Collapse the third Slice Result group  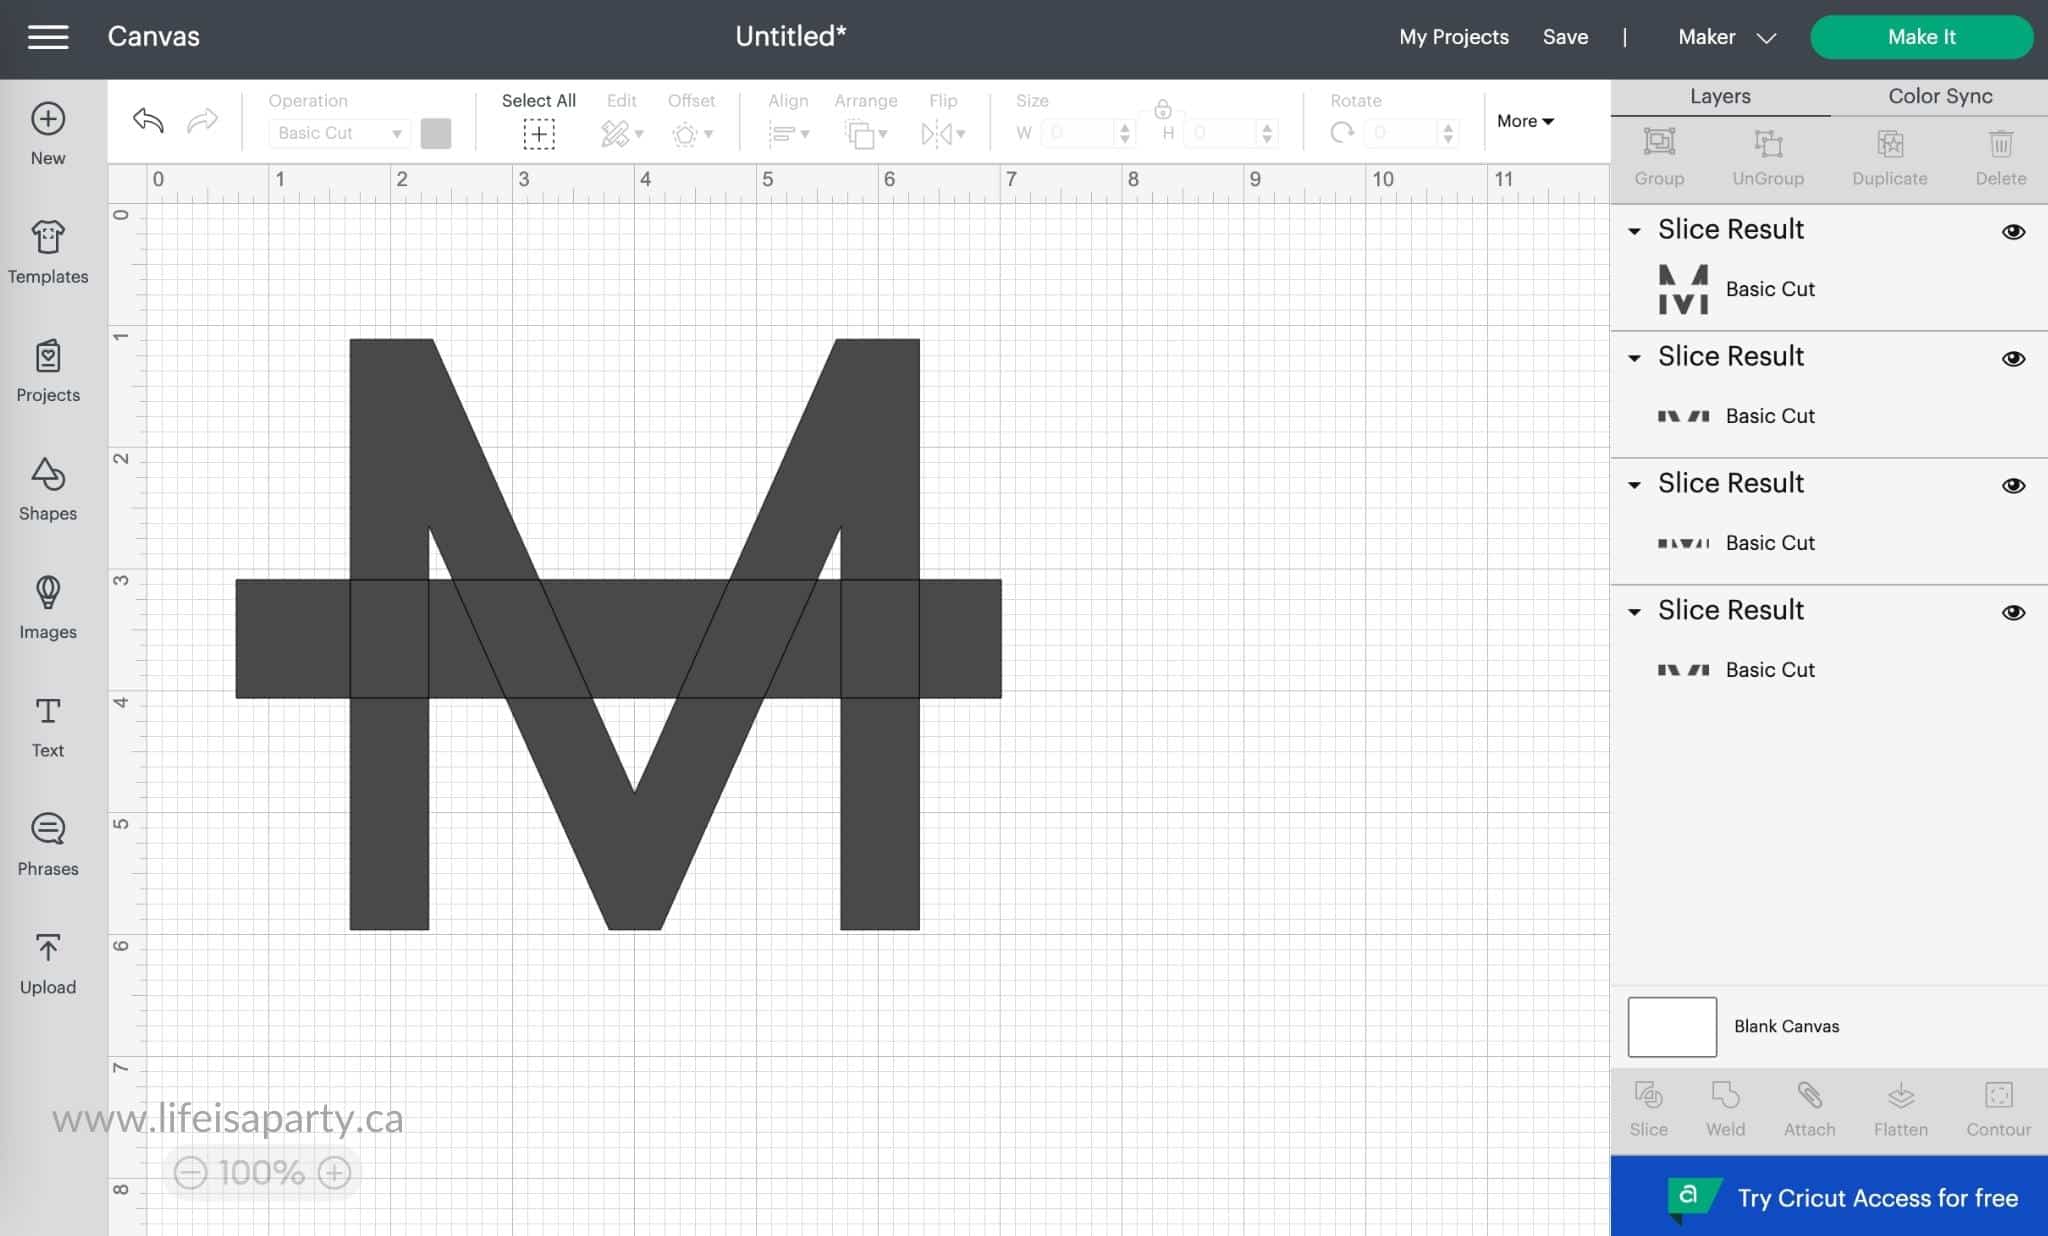pyautogui.click(x=1635, y=484)
